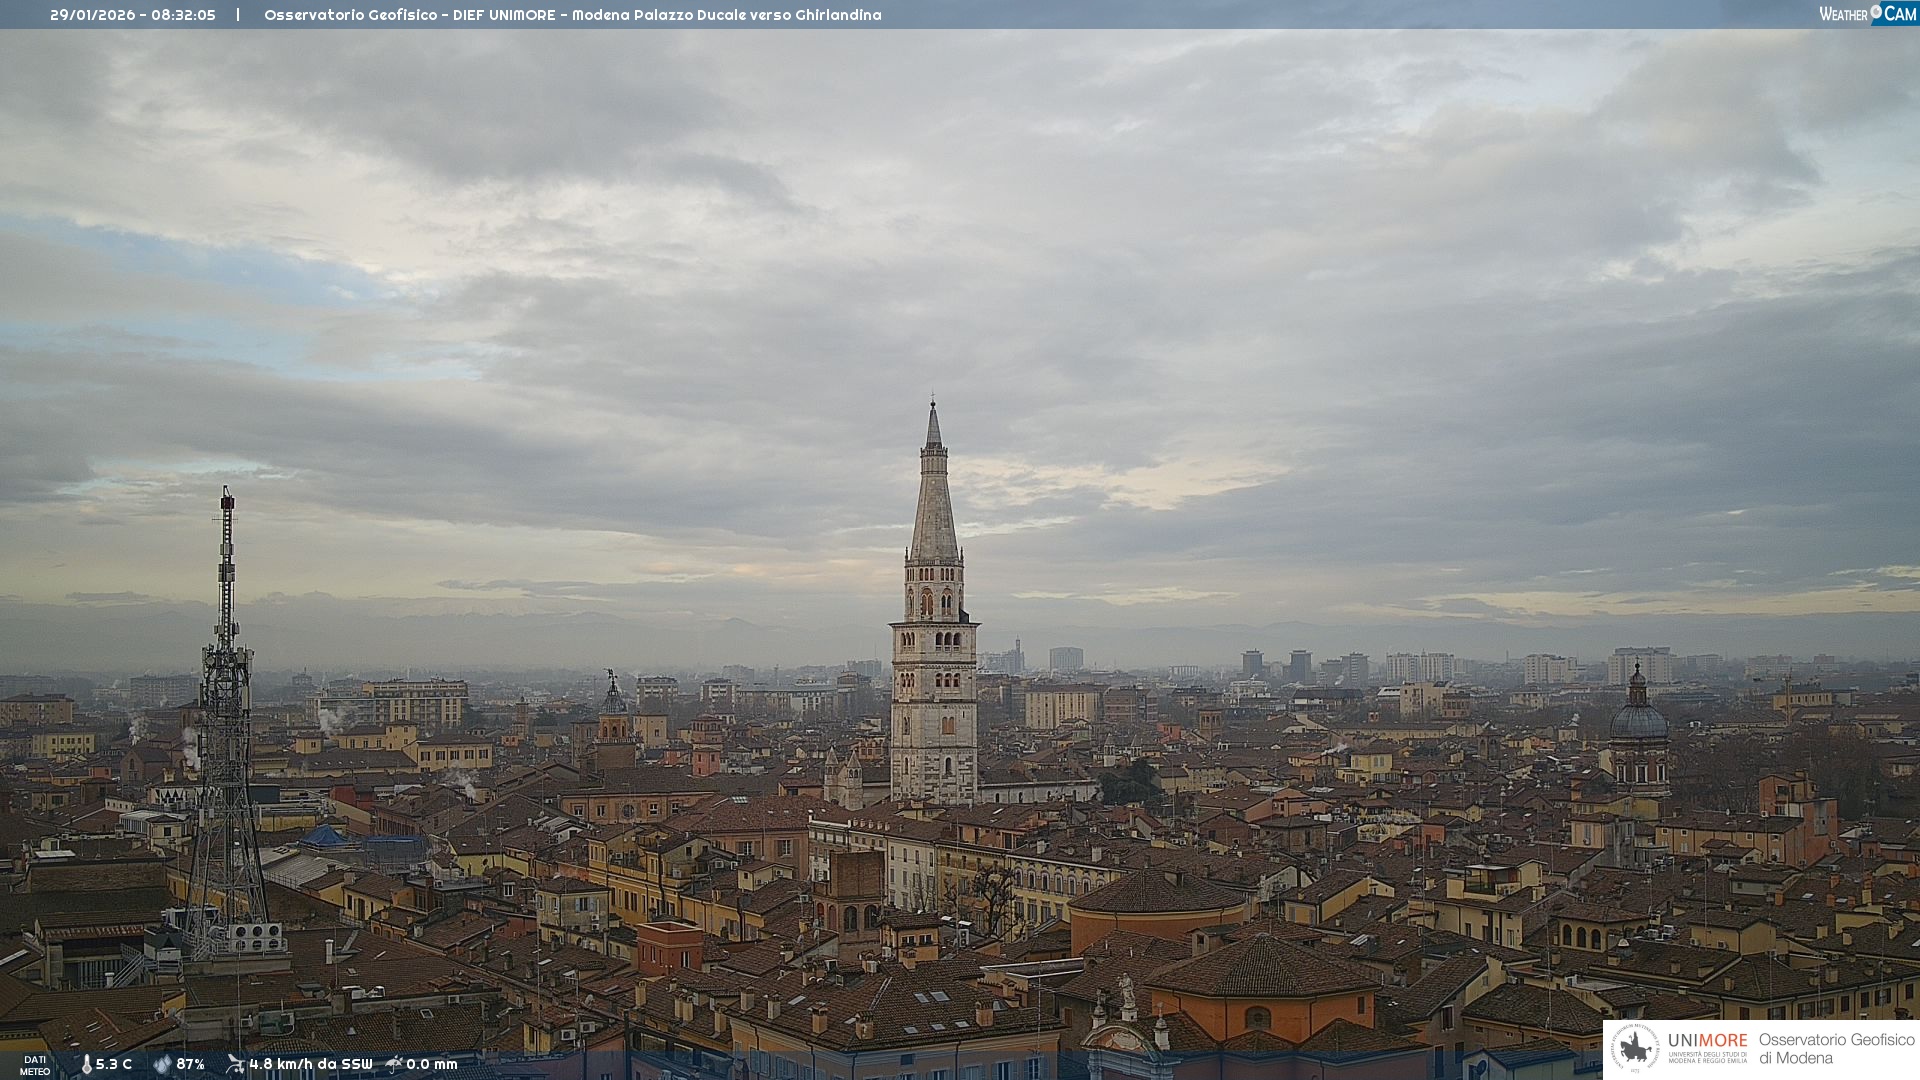Click the WeatherCam camera lens icon
The height and width of the screenshot is (1080, 1920).
click(1876, 12)
